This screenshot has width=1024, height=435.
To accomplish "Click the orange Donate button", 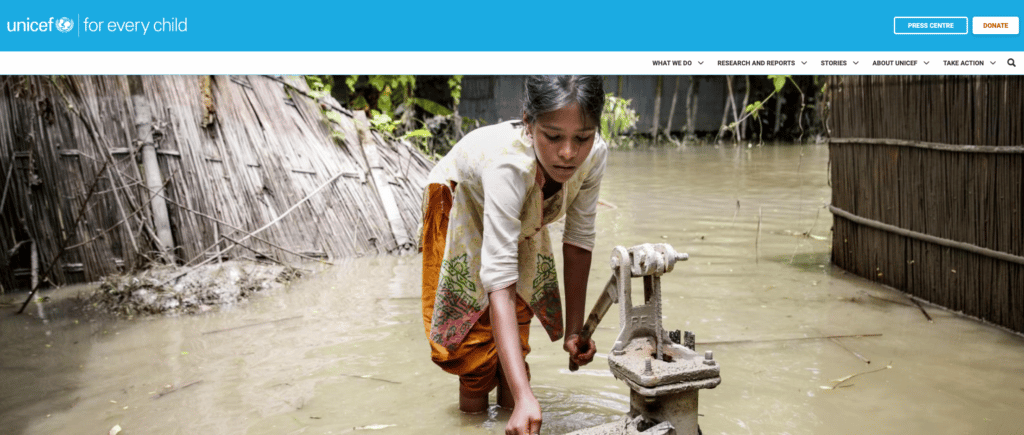I will point(995,25).
